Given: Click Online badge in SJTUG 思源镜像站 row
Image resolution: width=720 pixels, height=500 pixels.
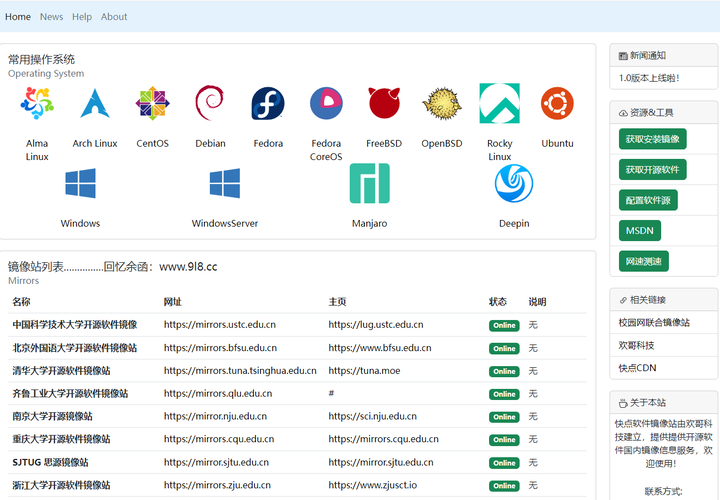Looking at the screenshot, I should click(504, 463).
